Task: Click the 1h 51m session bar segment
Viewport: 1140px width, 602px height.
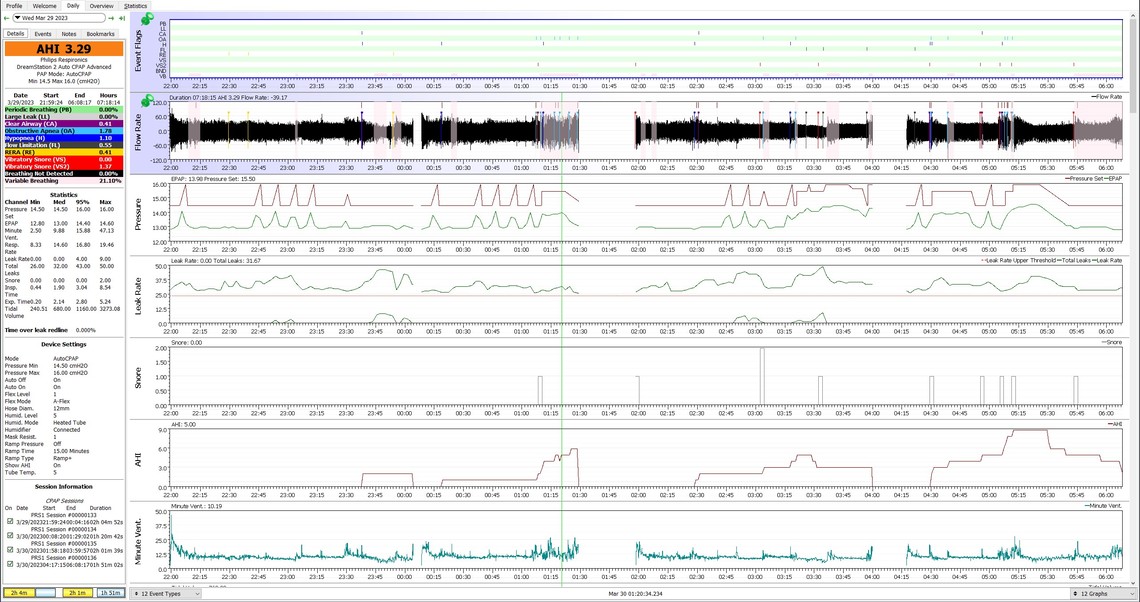Action: pos(110,593)
